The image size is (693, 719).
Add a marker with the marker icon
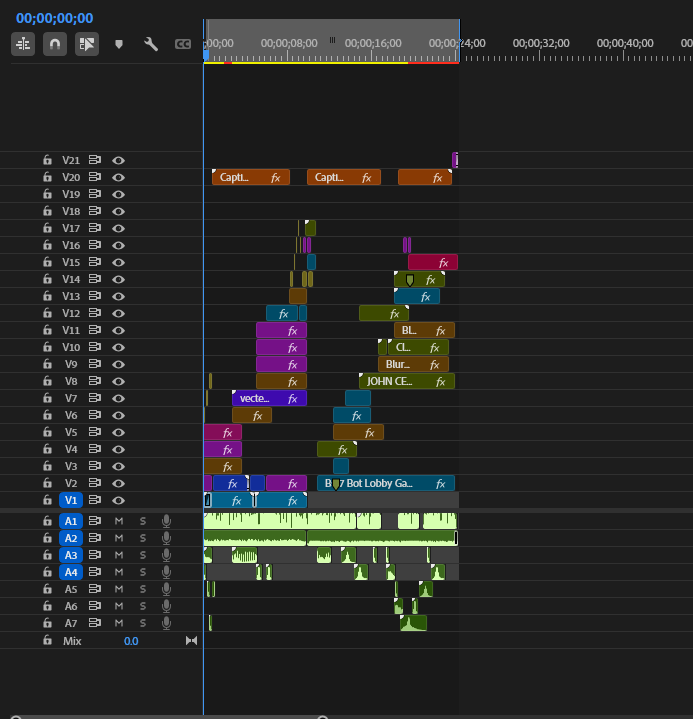(x=119, y=44)
